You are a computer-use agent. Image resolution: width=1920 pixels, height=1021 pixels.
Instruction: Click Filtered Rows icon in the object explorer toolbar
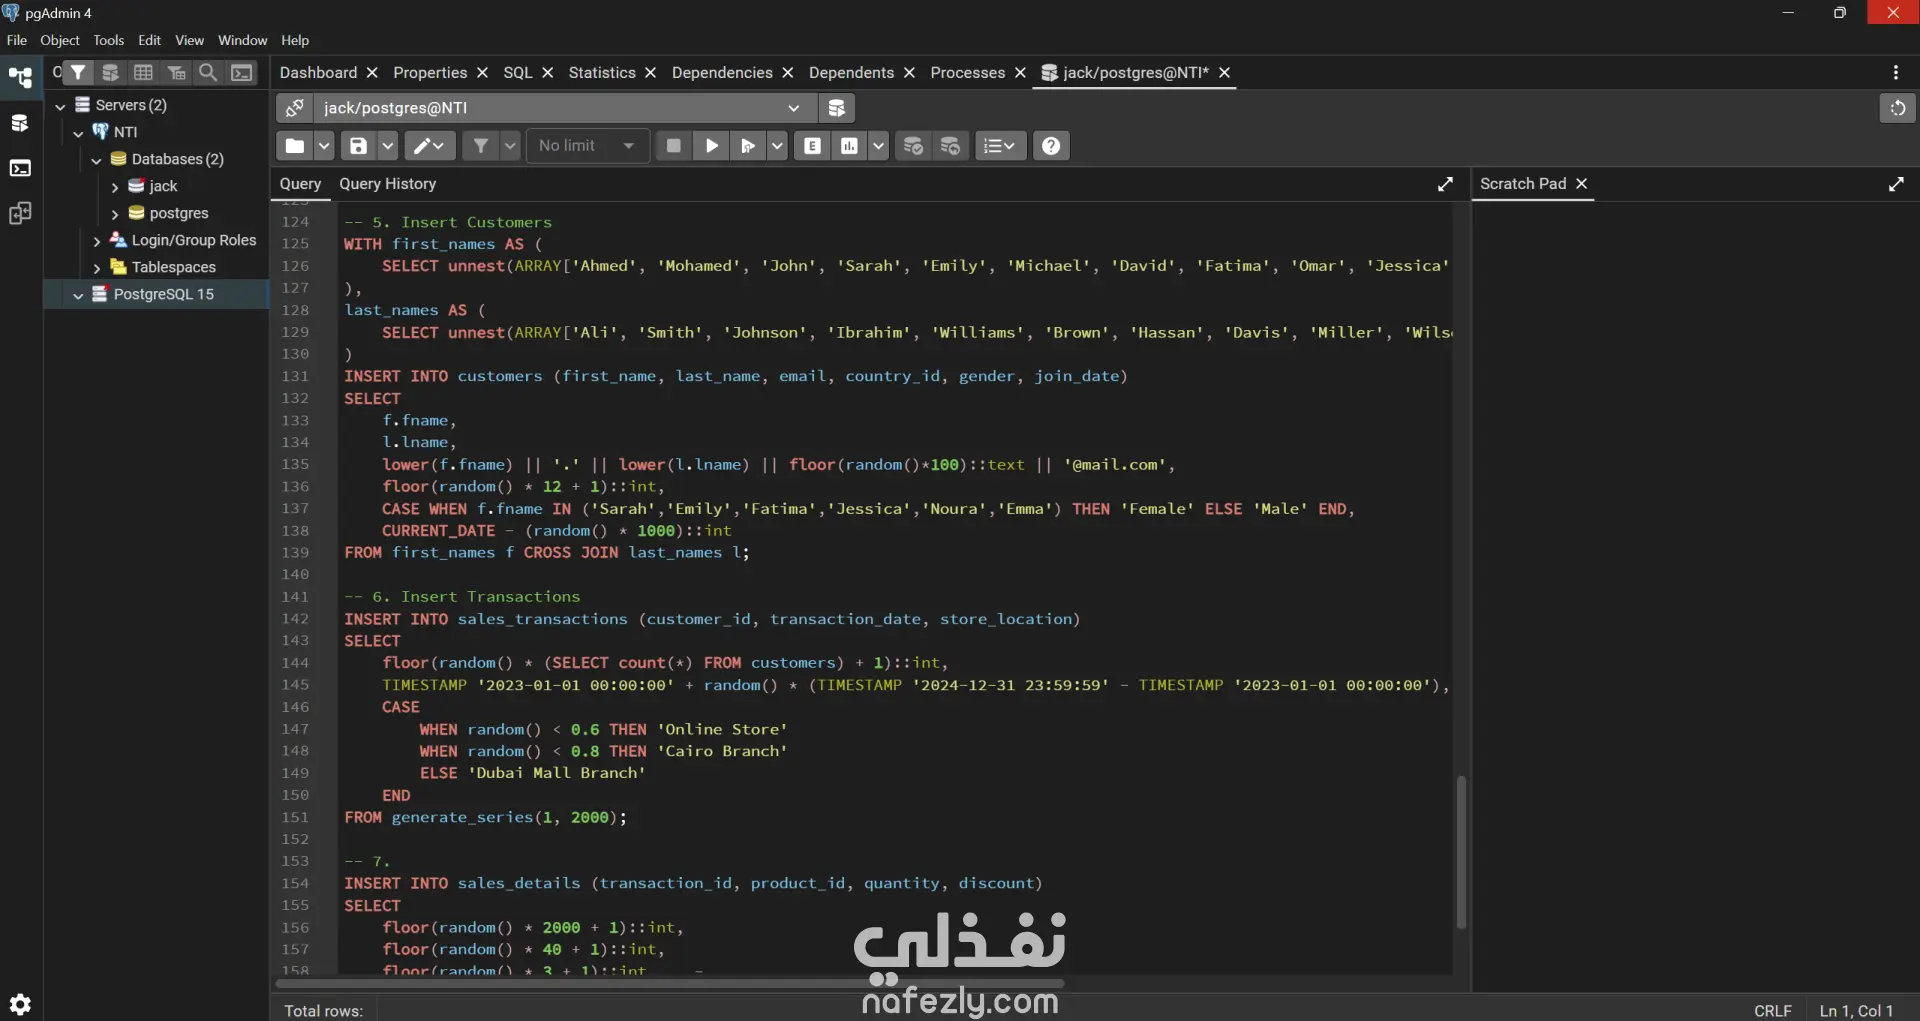click(x=176, y=72)
